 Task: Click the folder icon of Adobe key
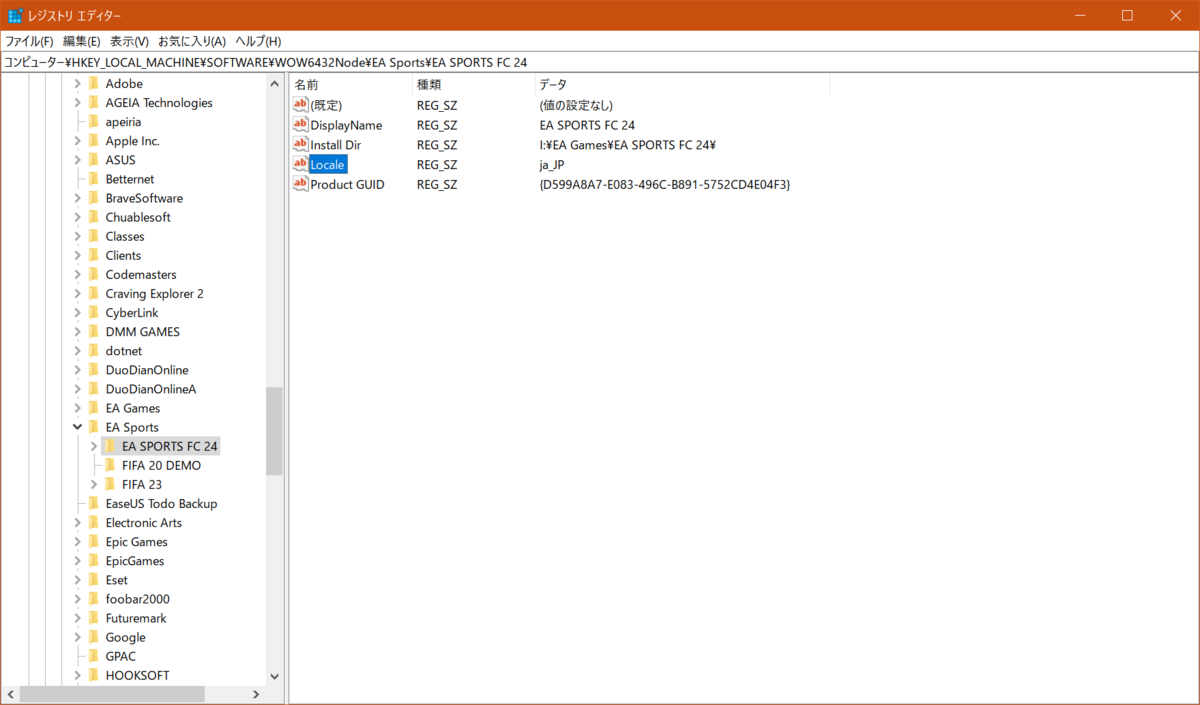click(x=94, y=84)
